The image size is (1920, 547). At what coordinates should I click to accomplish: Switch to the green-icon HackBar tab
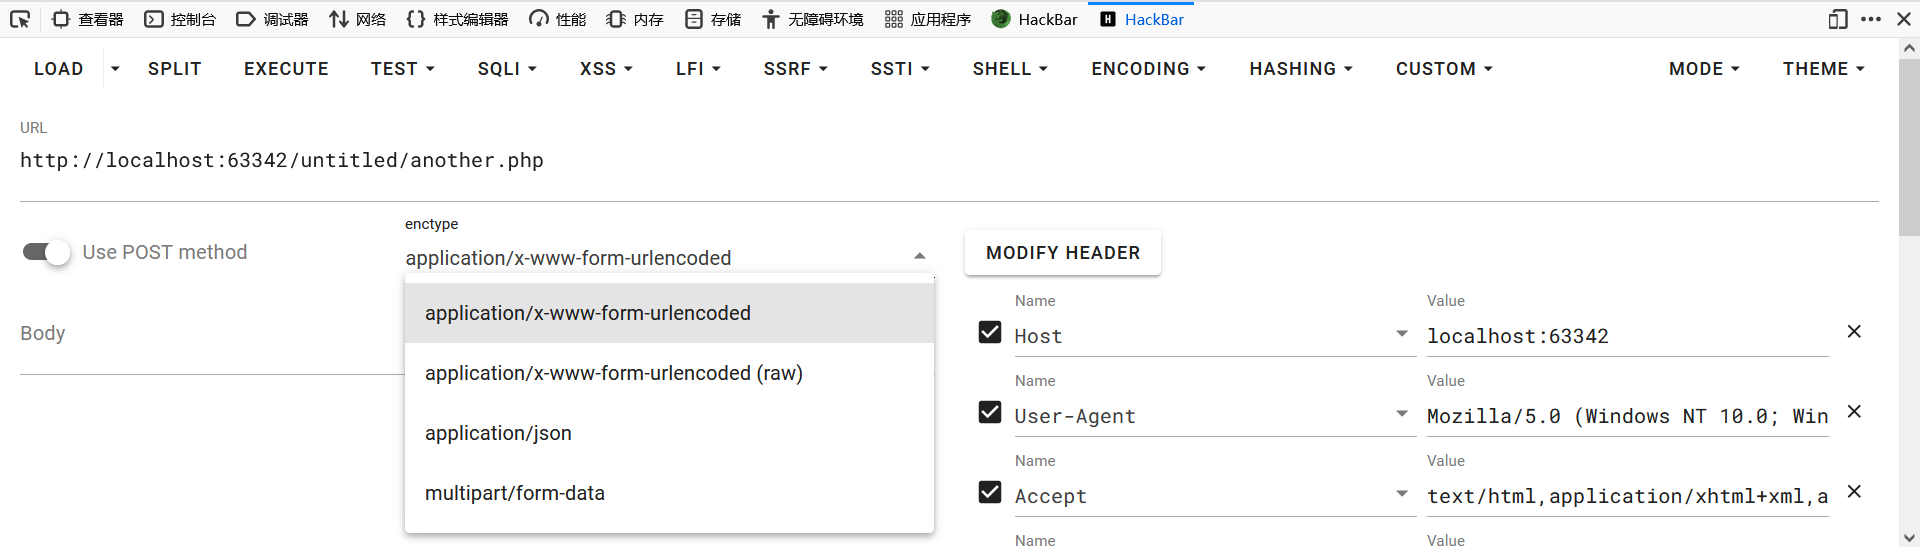[1035, 19]
